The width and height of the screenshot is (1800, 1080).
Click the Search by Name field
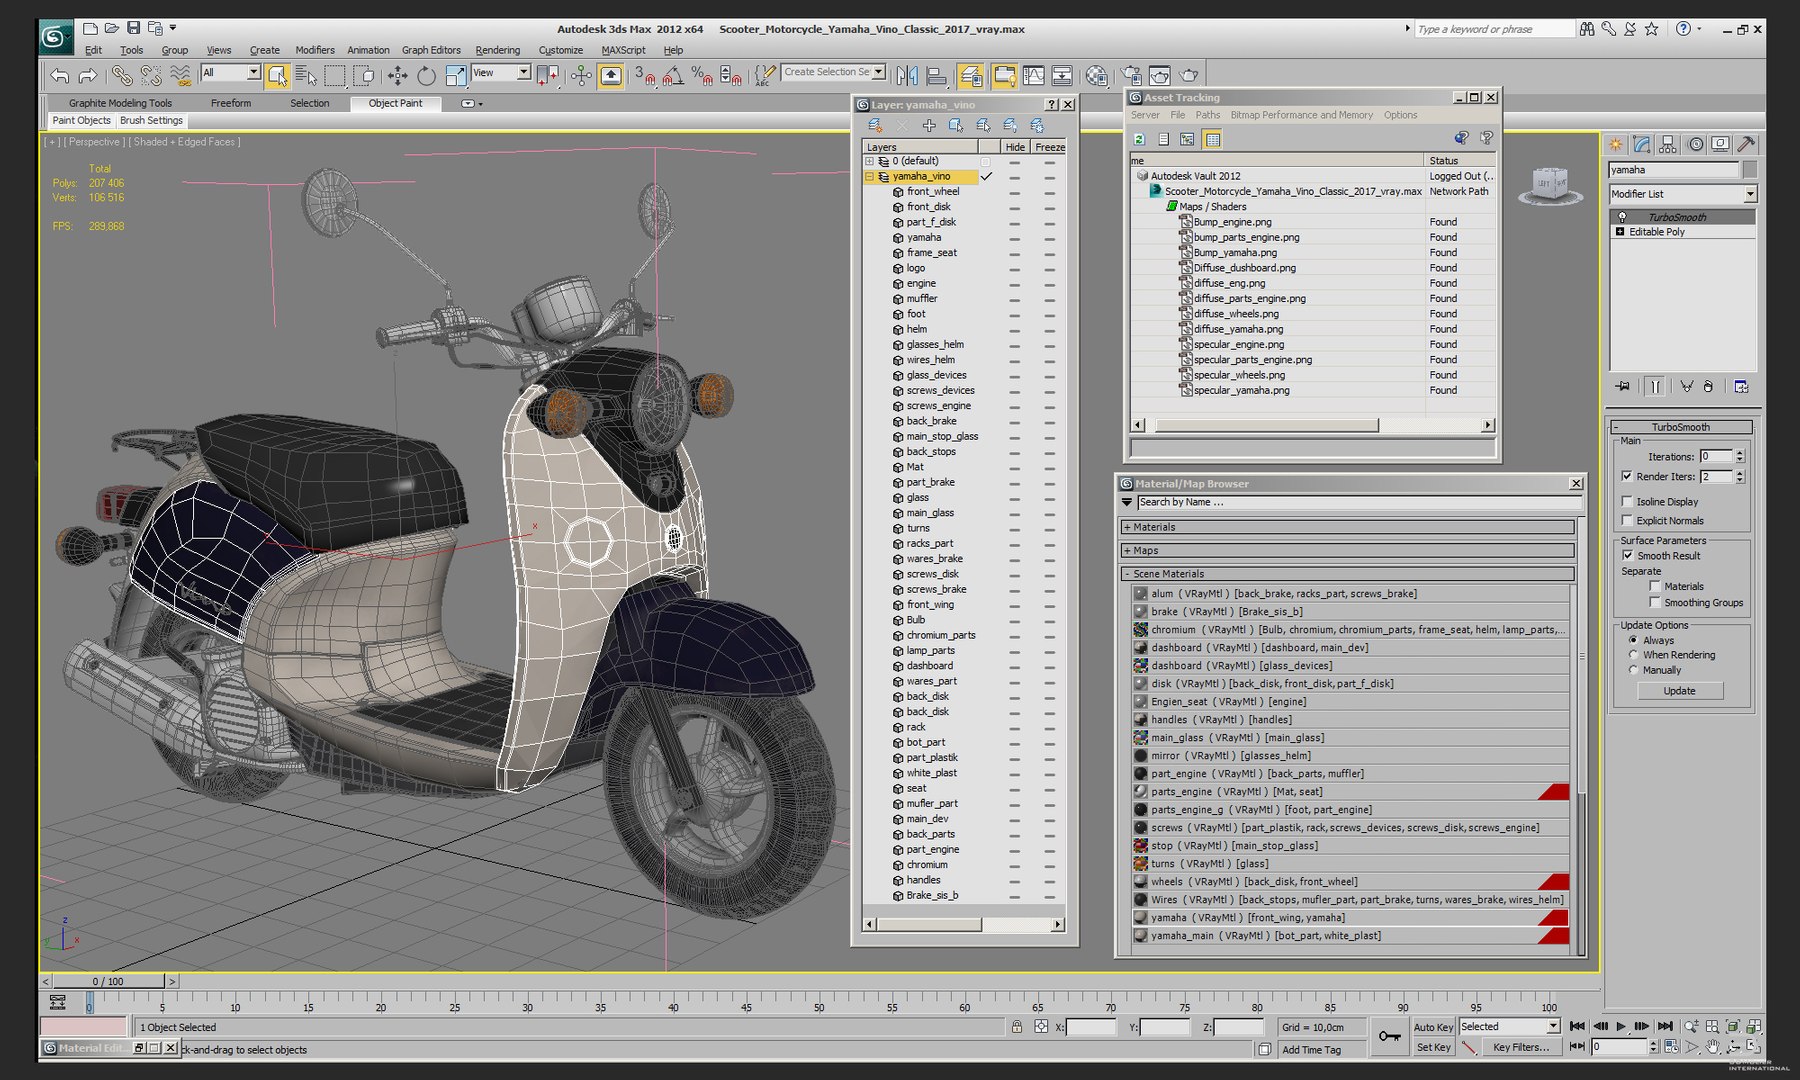1358,502
